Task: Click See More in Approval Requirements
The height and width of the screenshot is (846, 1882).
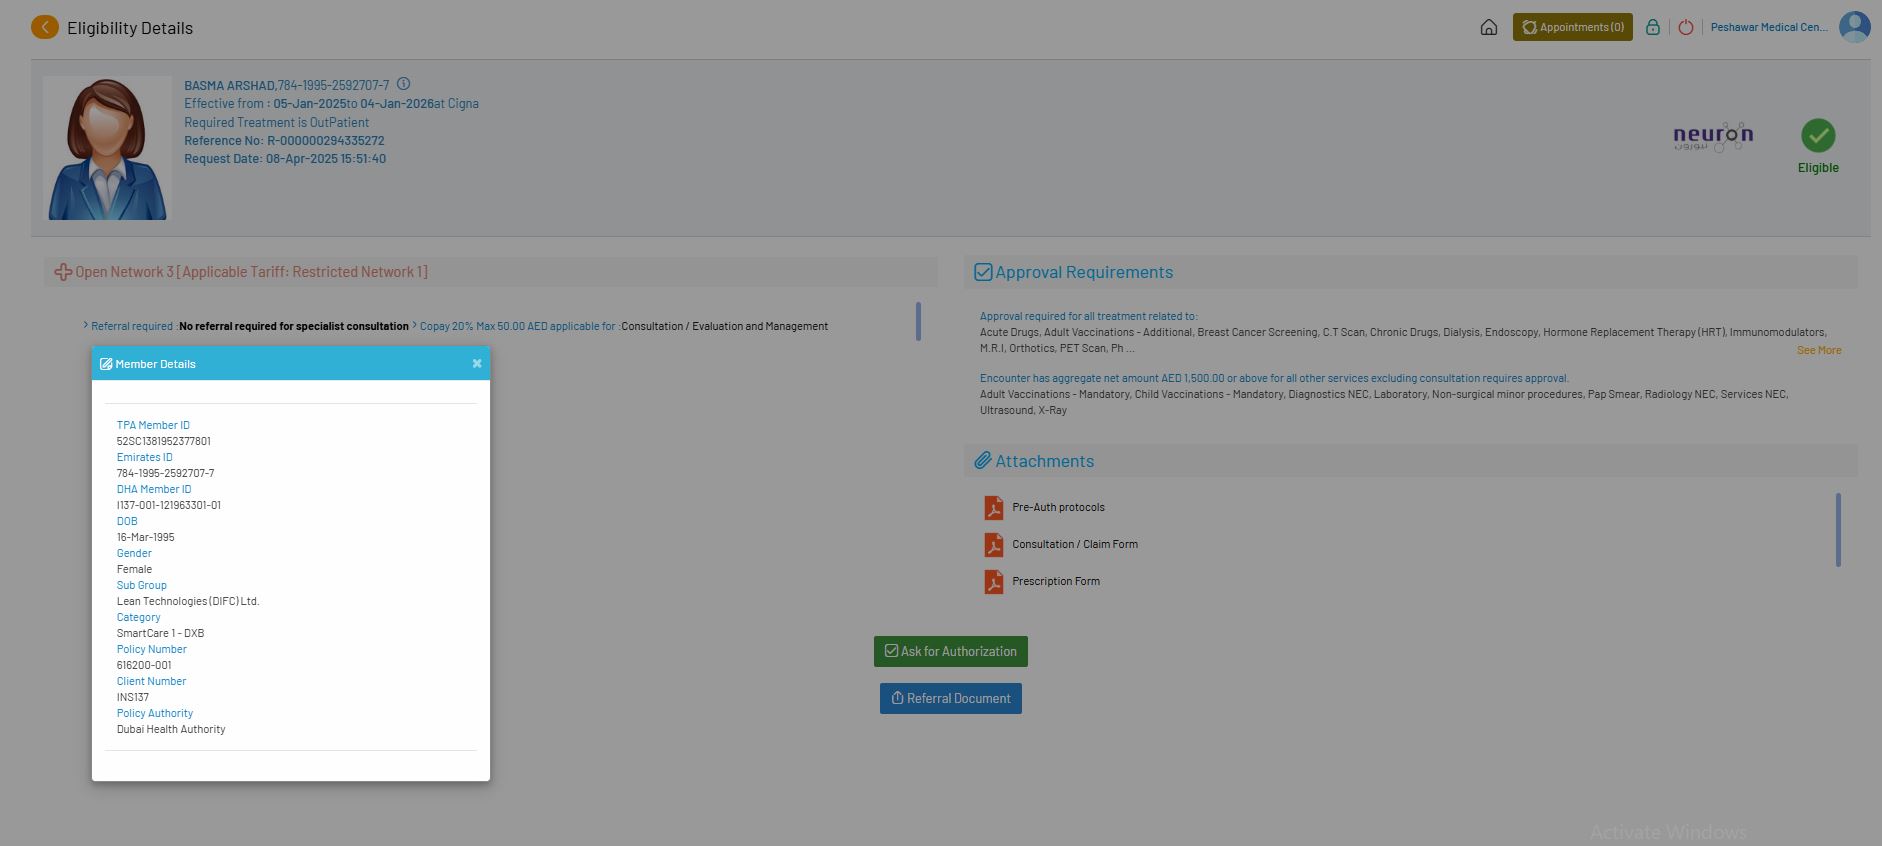Action: (x=1819, y=350)
